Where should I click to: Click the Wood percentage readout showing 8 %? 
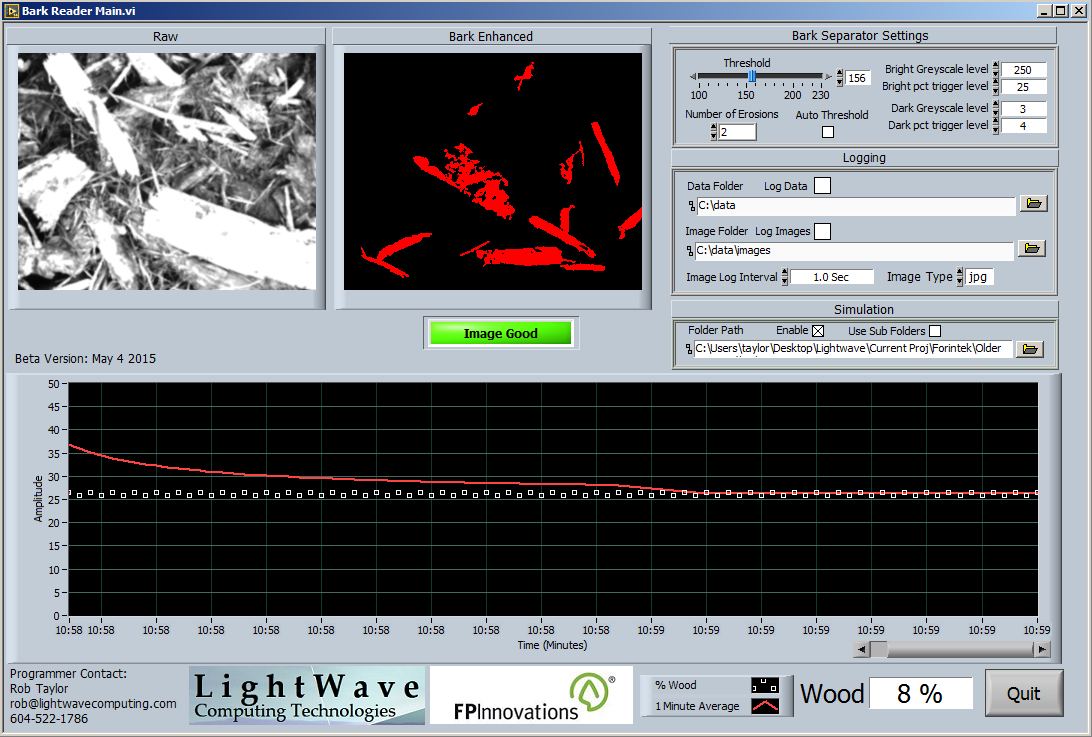920,693
